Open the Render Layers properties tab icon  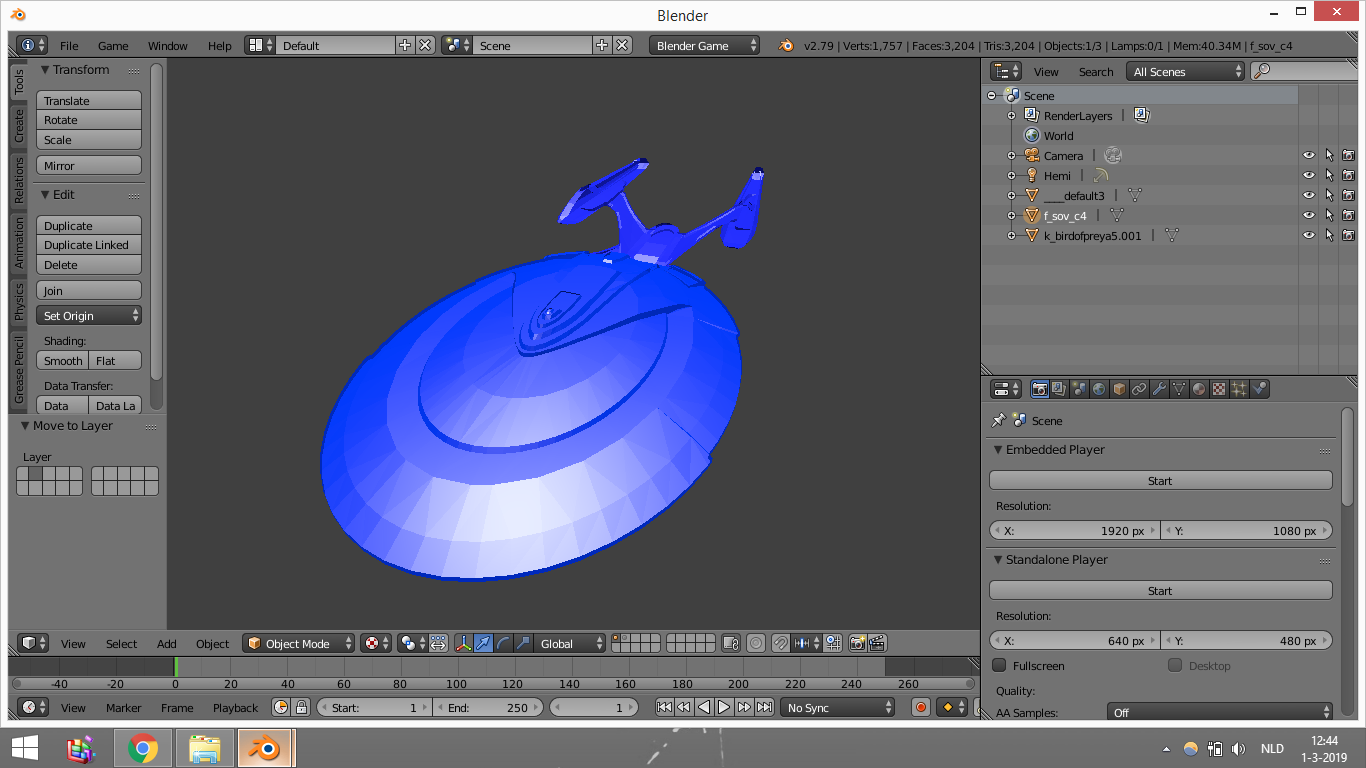1059,389
